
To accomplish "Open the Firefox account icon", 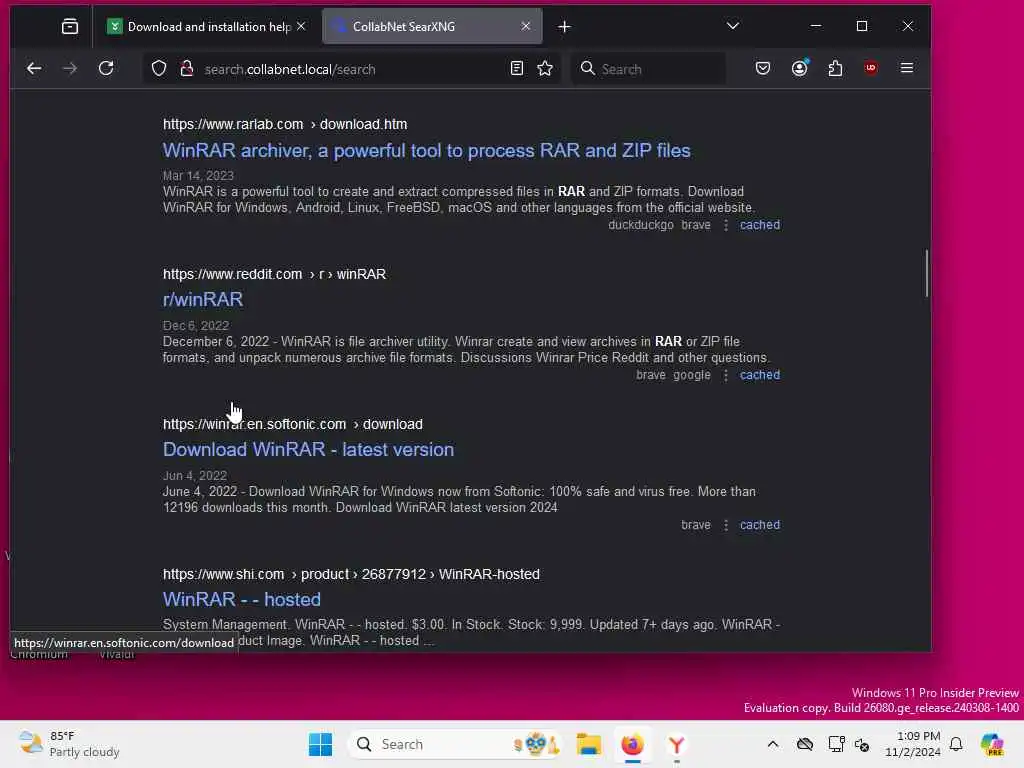I will (x=800, y=69).
